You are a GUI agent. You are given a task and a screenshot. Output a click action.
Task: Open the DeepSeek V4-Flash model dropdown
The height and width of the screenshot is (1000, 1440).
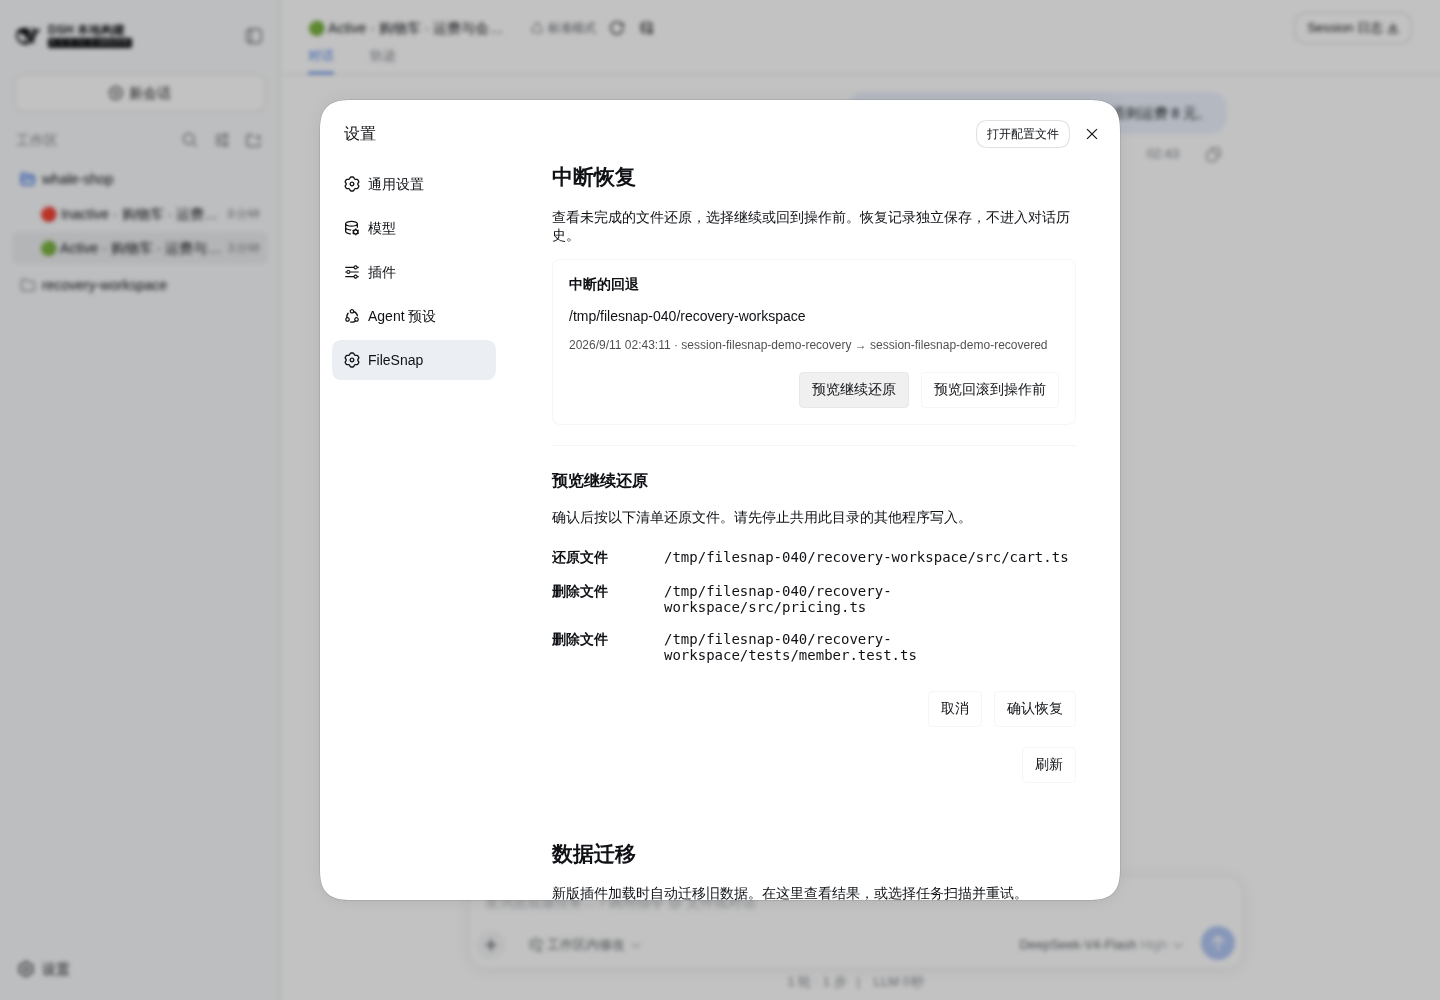(x=1101, y=944)
